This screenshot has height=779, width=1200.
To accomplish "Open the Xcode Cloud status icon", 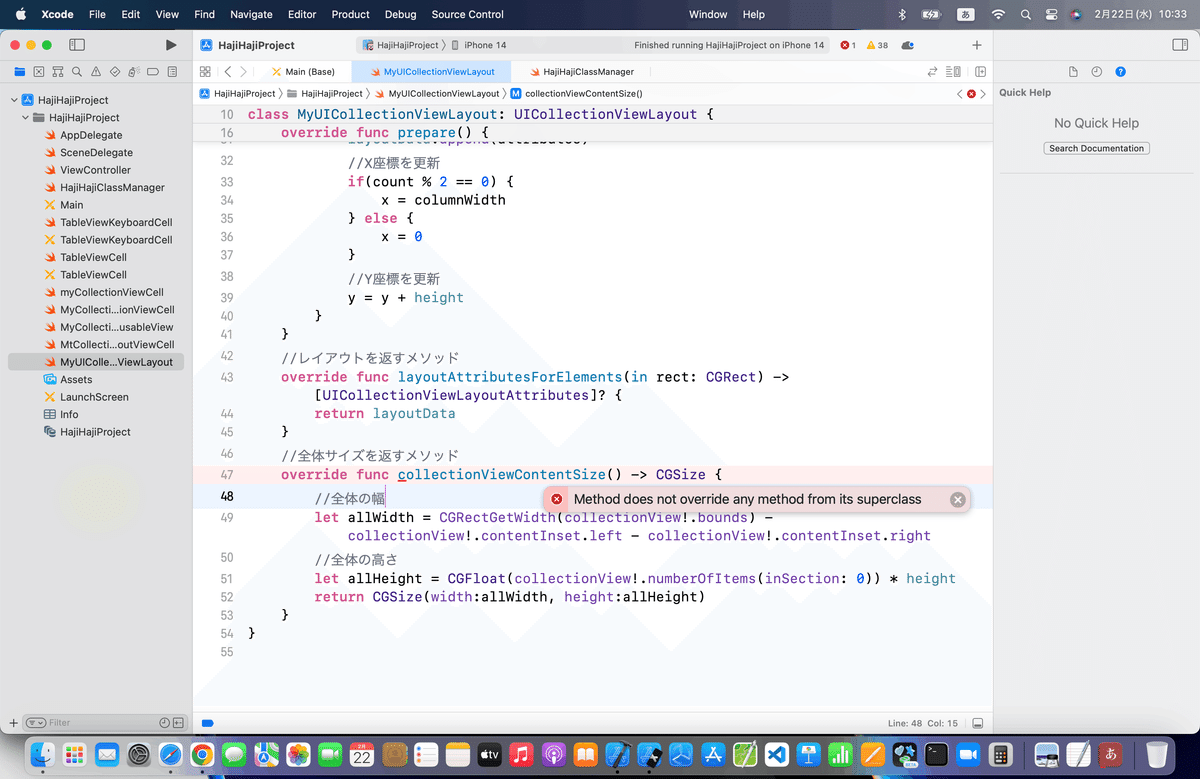I will tap(908, 45).
